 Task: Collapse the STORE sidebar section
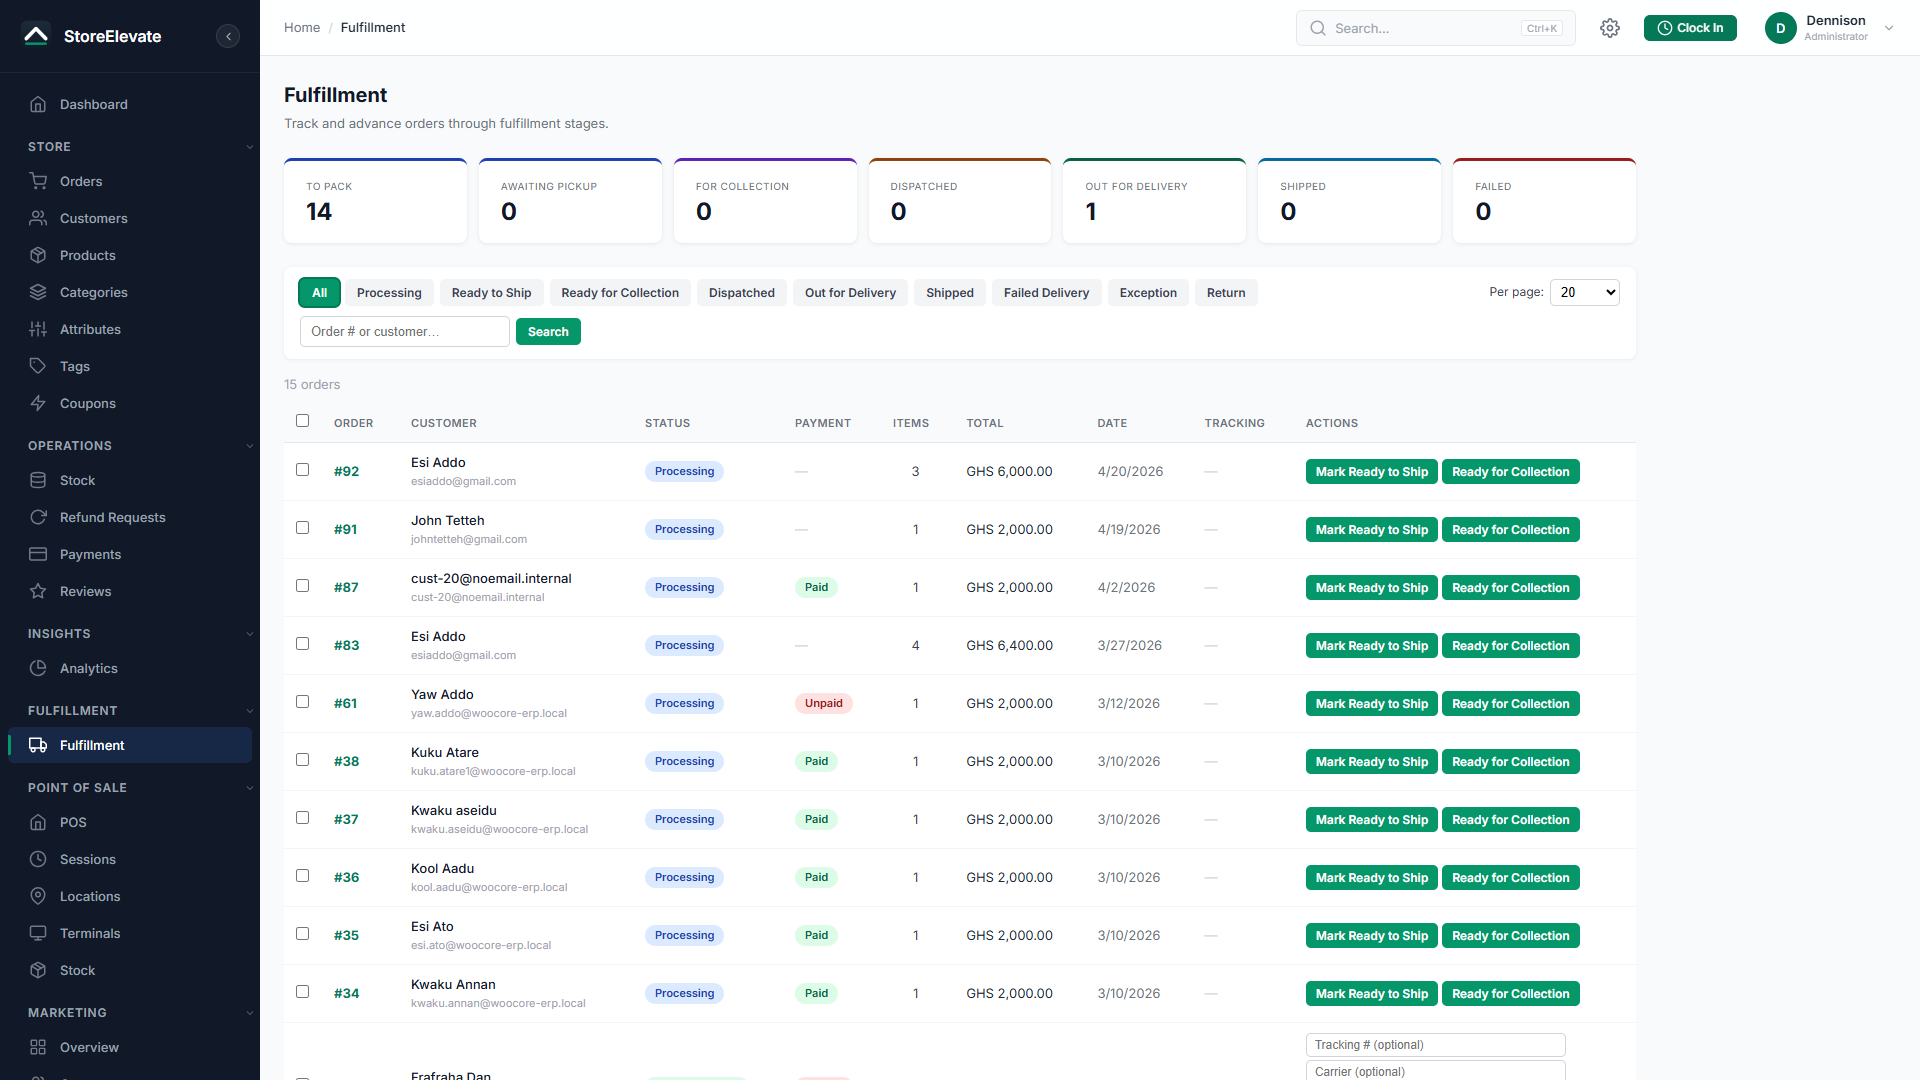(x=249, y=147)
